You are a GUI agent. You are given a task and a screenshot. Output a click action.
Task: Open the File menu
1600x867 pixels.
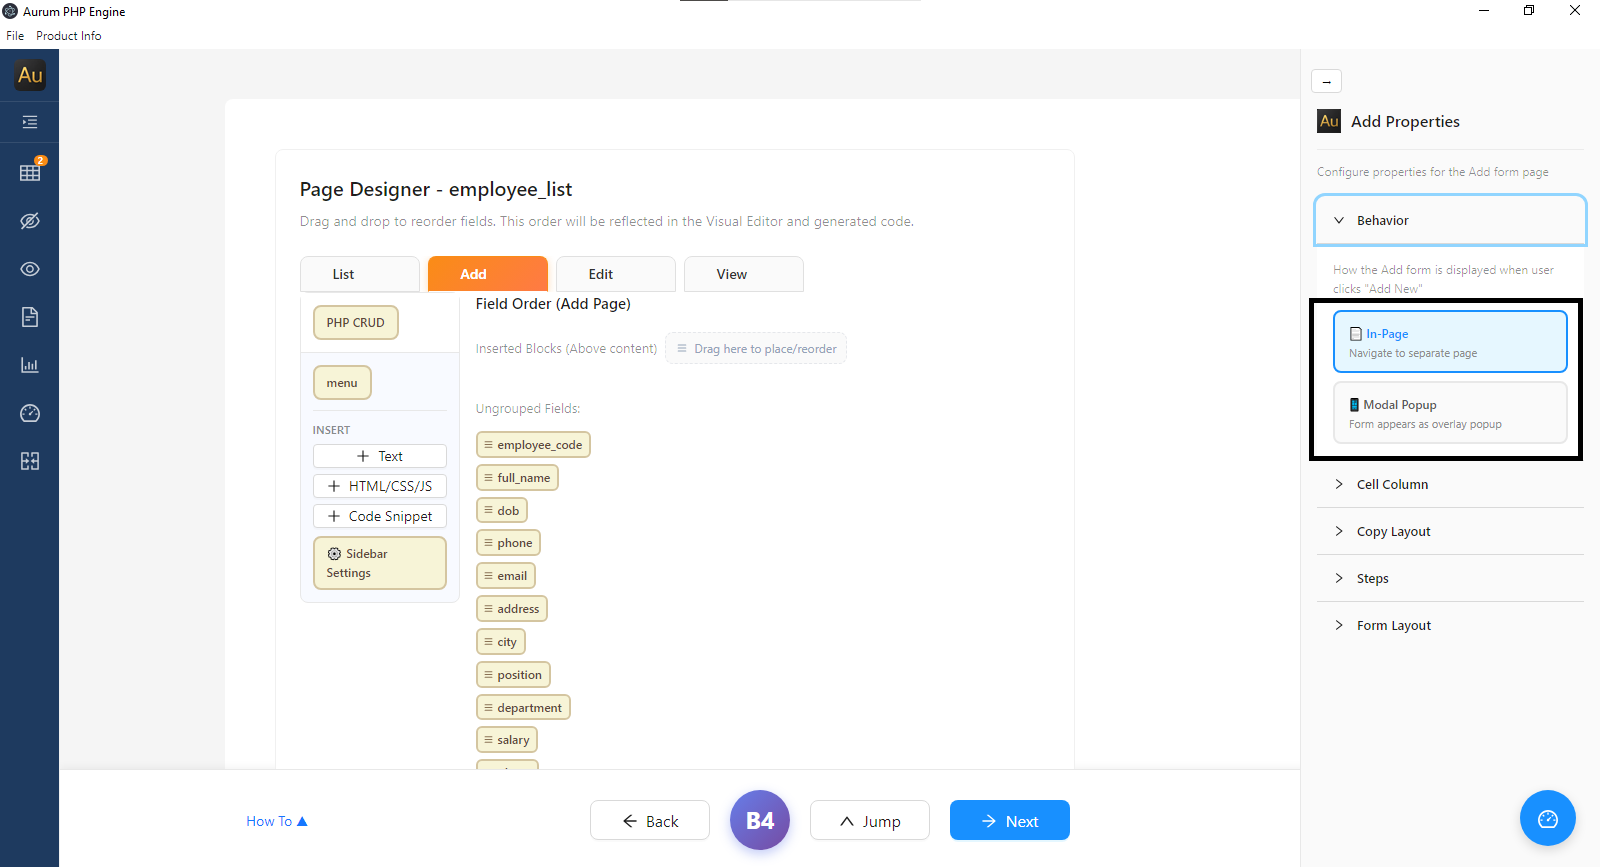15,36
